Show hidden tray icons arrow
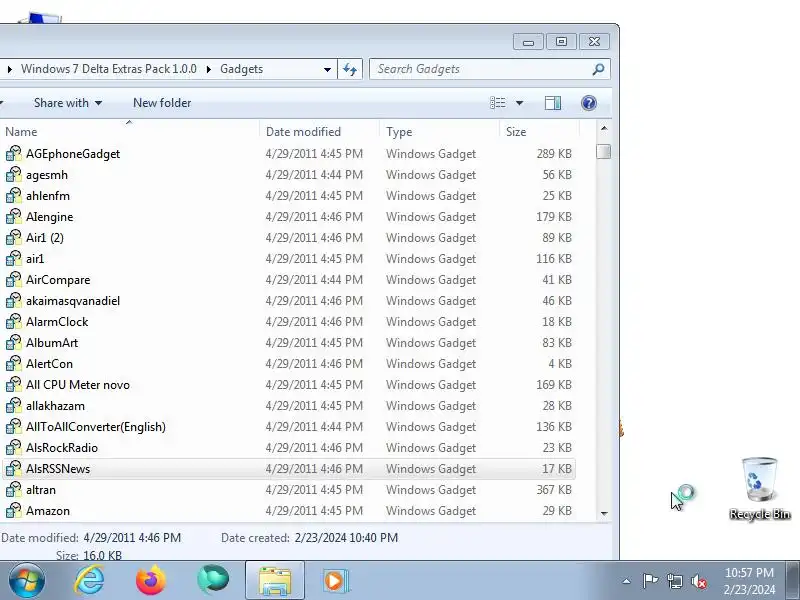 627,581
